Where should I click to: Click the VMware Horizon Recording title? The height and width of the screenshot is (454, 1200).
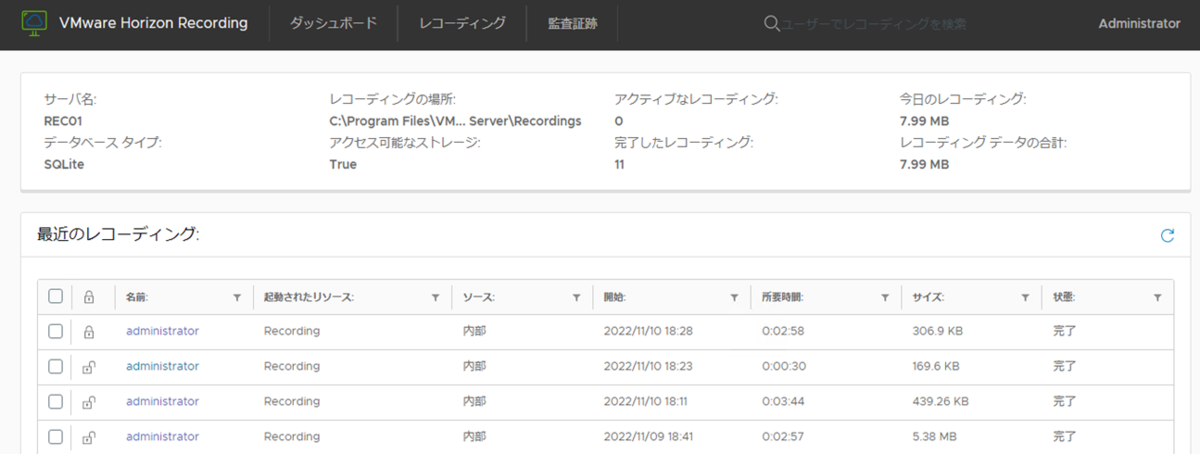(x=153, y=23)
